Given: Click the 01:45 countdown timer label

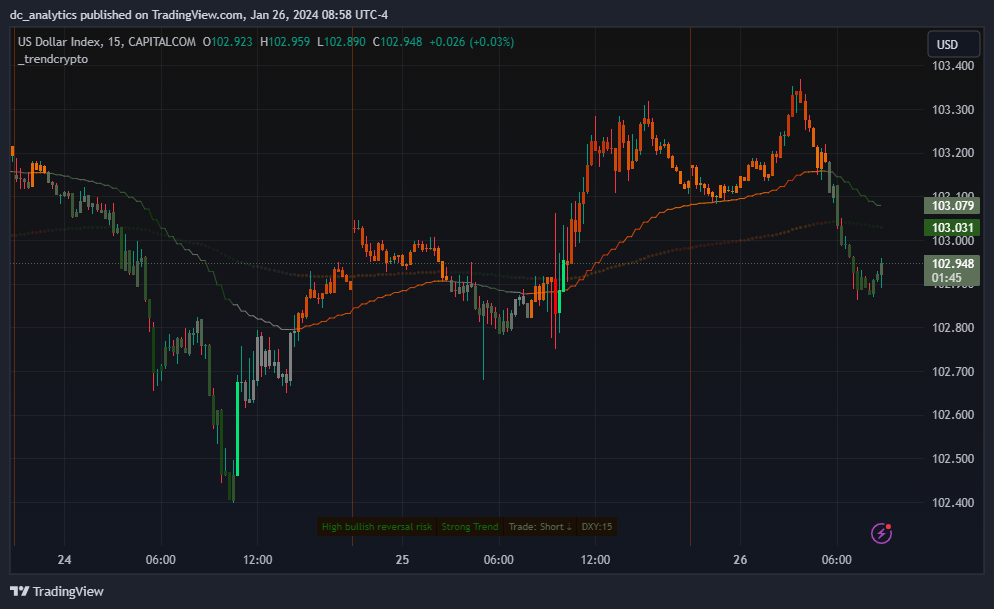Looking at the screenshot, I should 946,278.
